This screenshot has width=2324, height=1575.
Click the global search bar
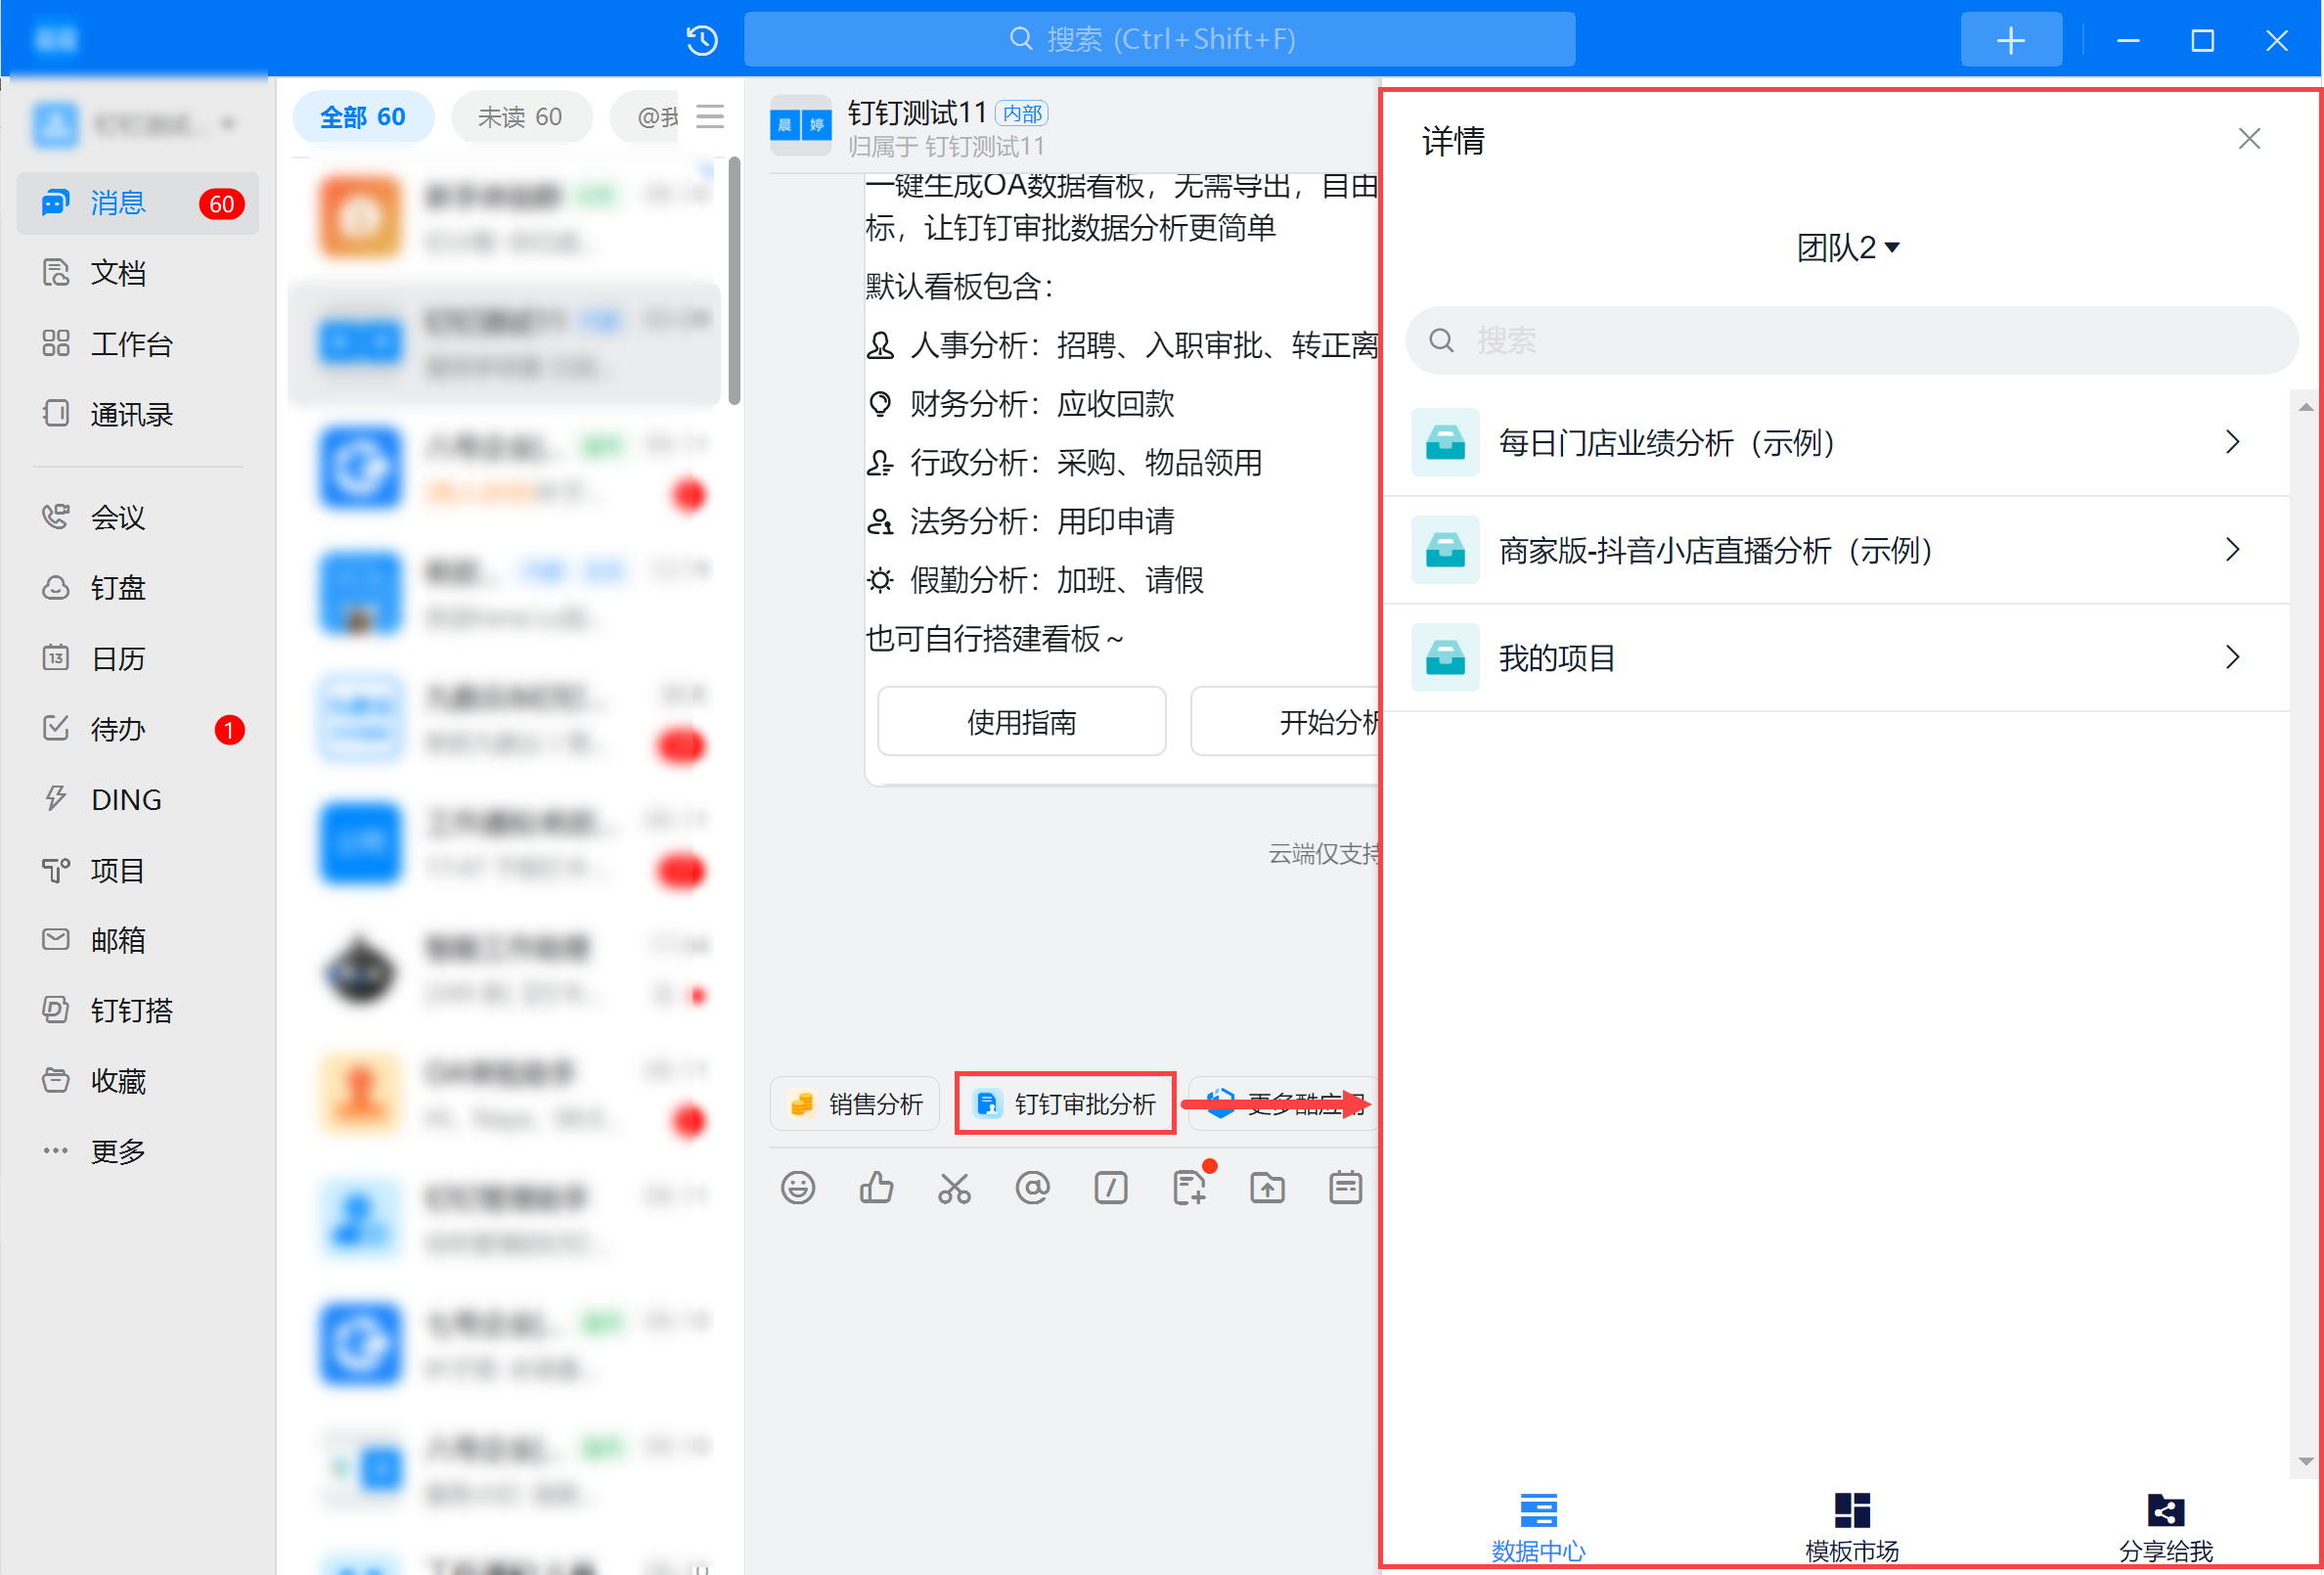[x=1159, y=40]
